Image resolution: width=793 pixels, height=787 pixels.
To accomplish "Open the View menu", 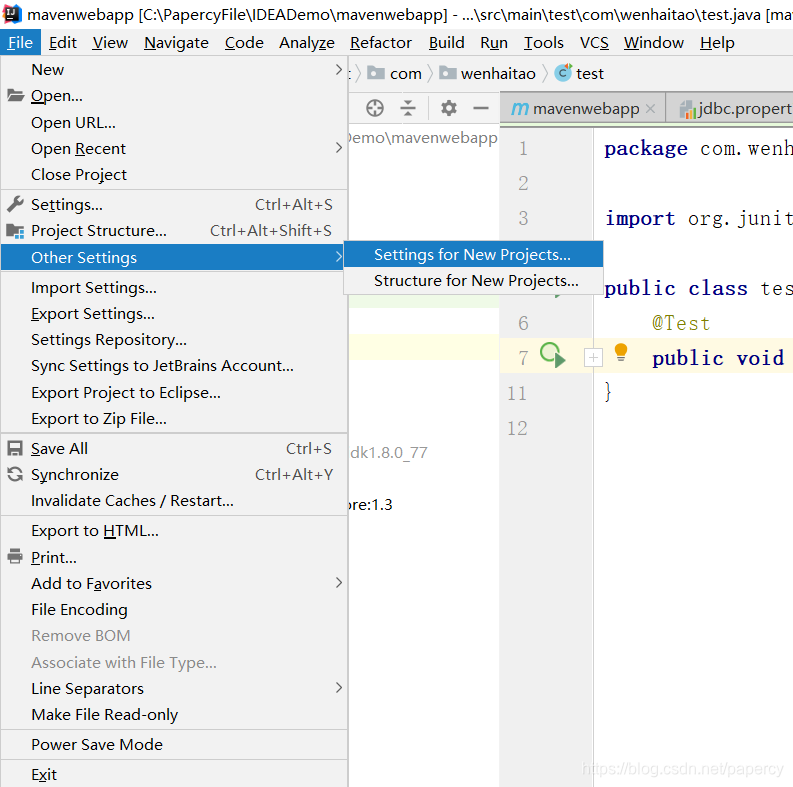I will tap(110, 43).
